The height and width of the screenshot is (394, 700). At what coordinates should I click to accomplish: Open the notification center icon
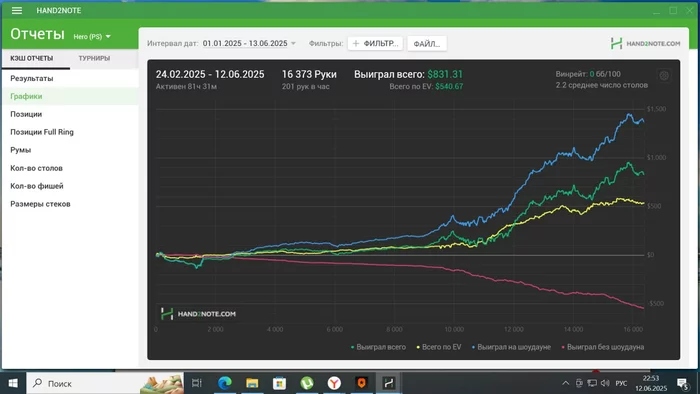click(x=683, y=383)
